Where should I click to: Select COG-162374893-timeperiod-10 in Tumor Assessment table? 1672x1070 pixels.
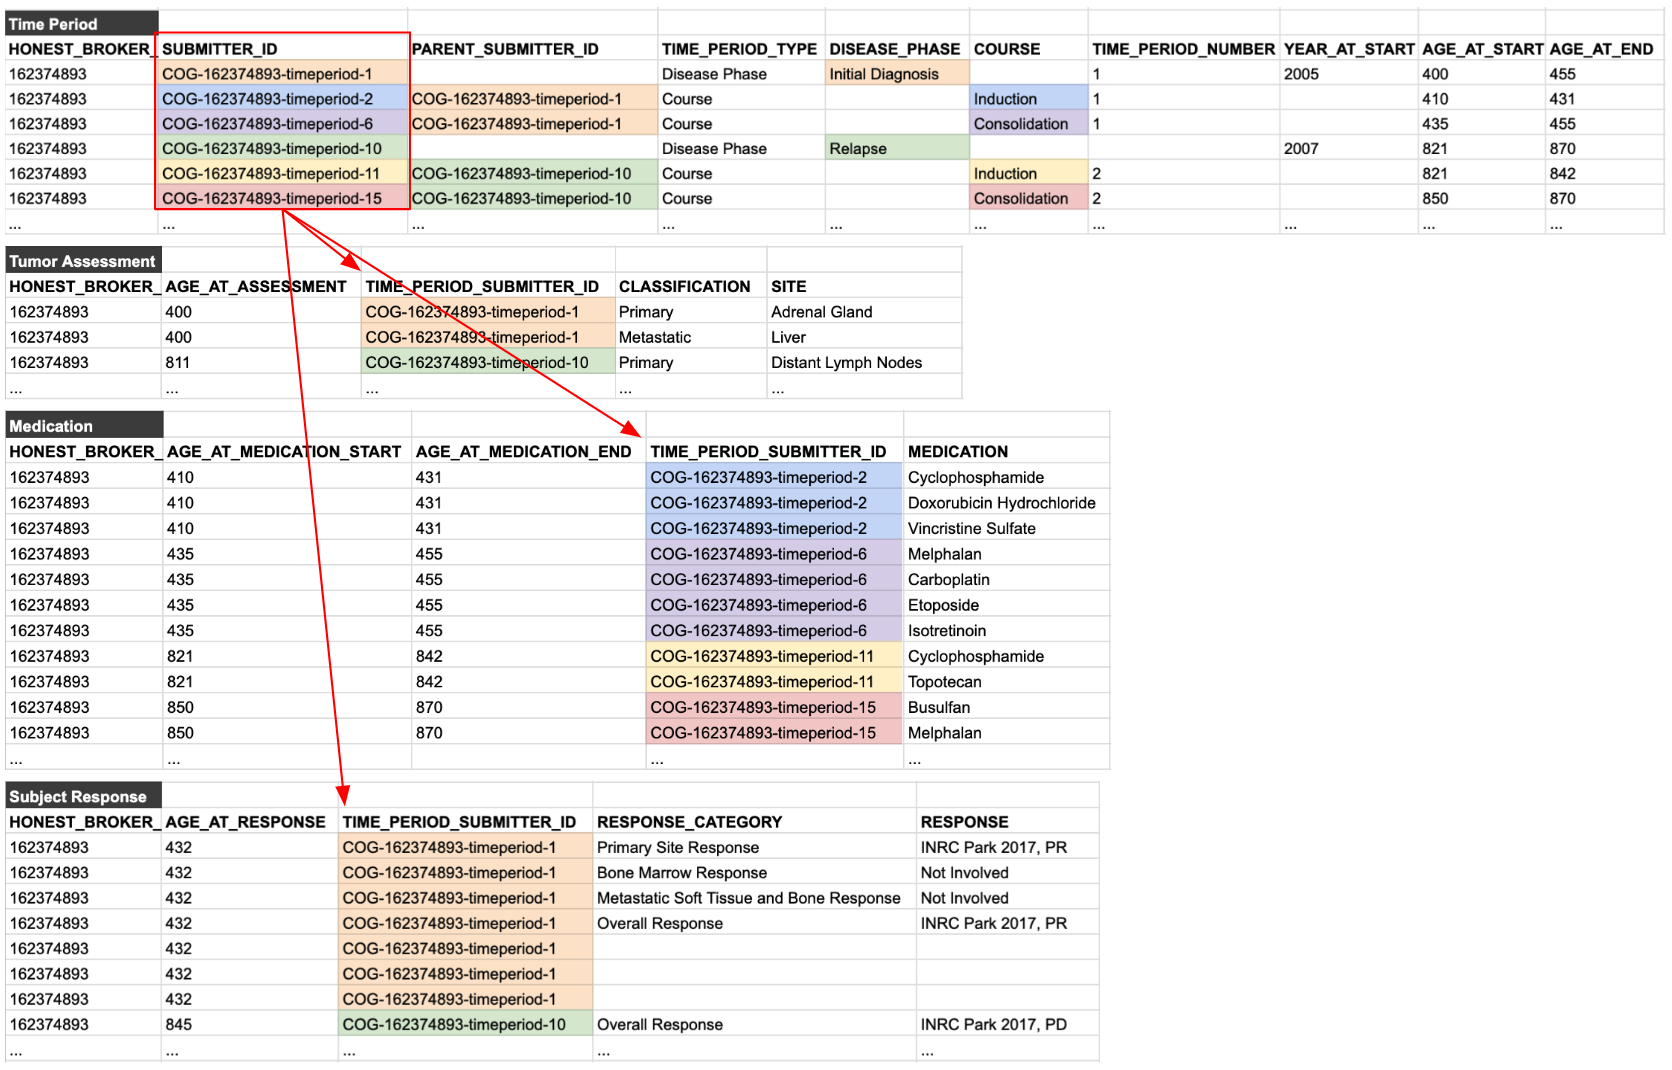pos(488,363)
